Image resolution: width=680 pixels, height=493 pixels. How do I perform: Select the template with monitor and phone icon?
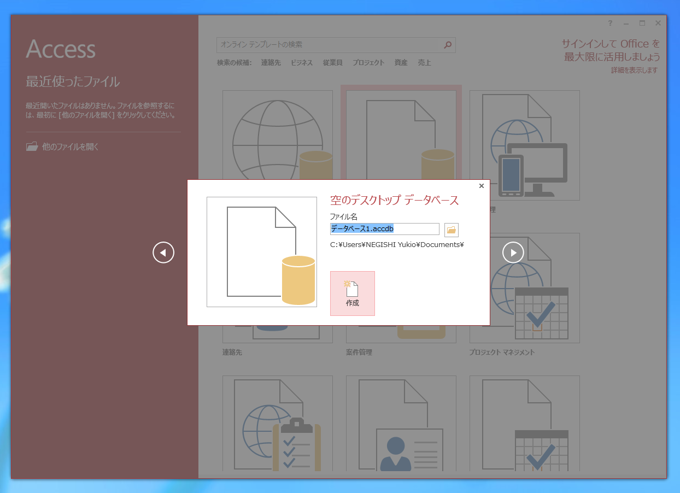point(524,145)
